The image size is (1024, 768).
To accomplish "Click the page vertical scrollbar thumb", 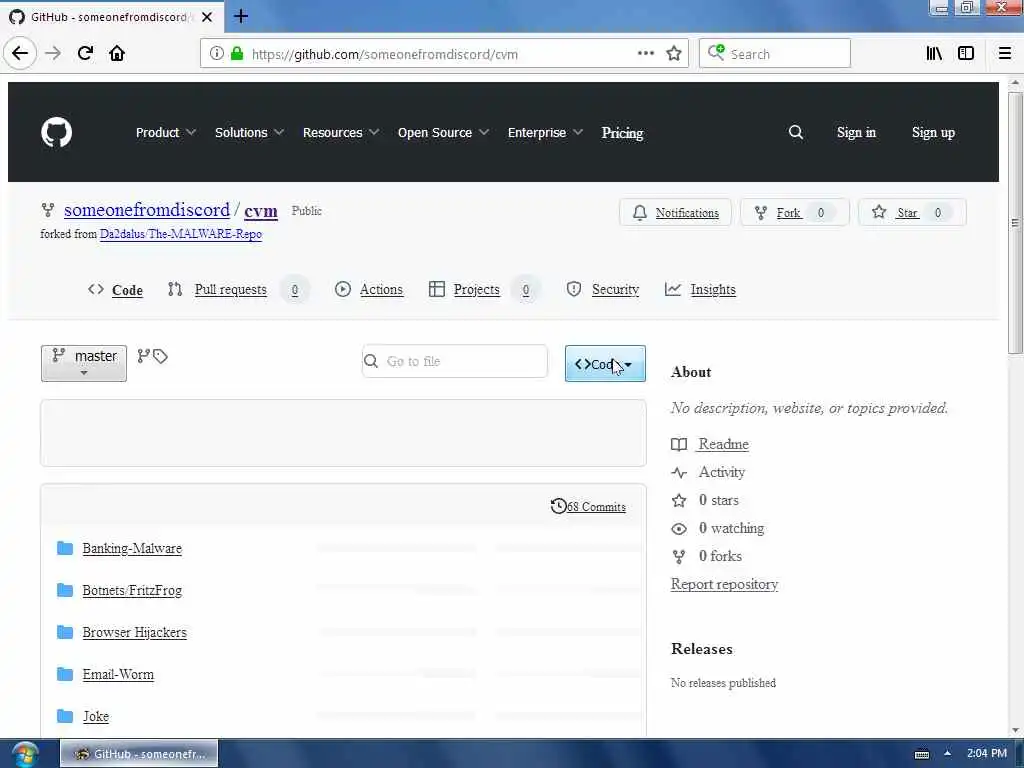I will point(1015,223).
